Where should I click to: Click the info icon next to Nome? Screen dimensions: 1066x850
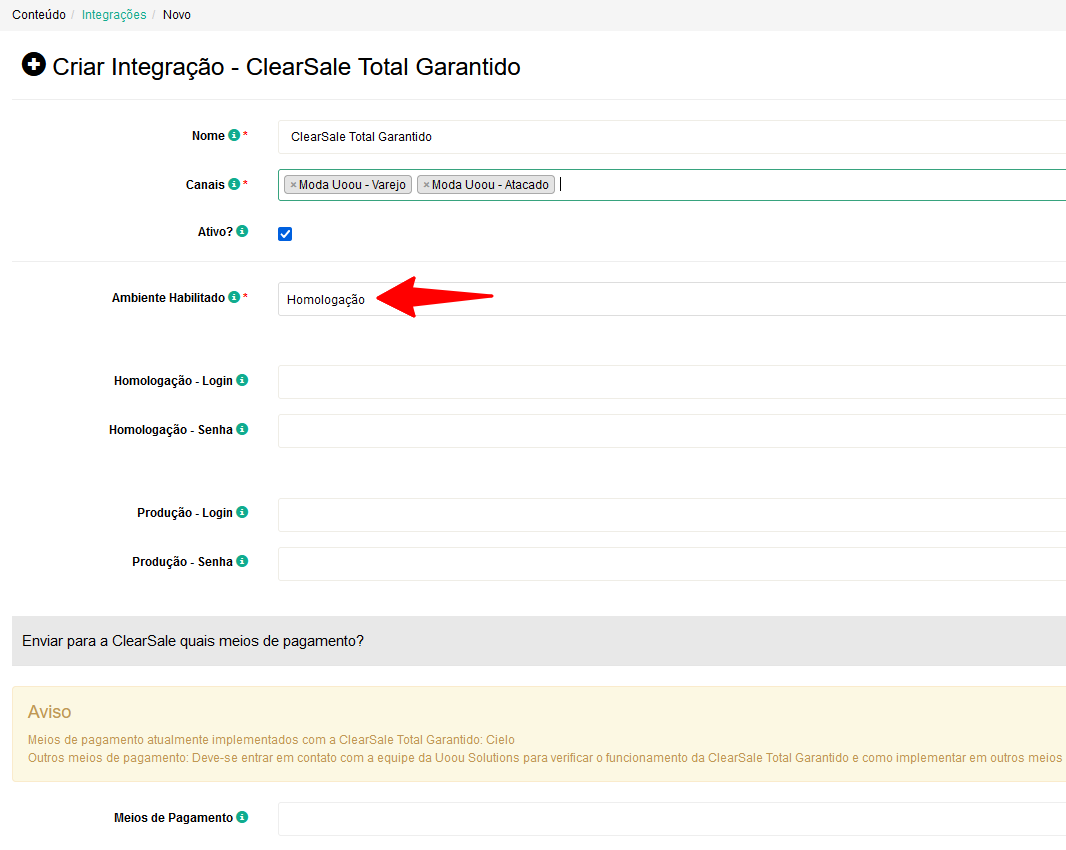(x=234, y=135)
